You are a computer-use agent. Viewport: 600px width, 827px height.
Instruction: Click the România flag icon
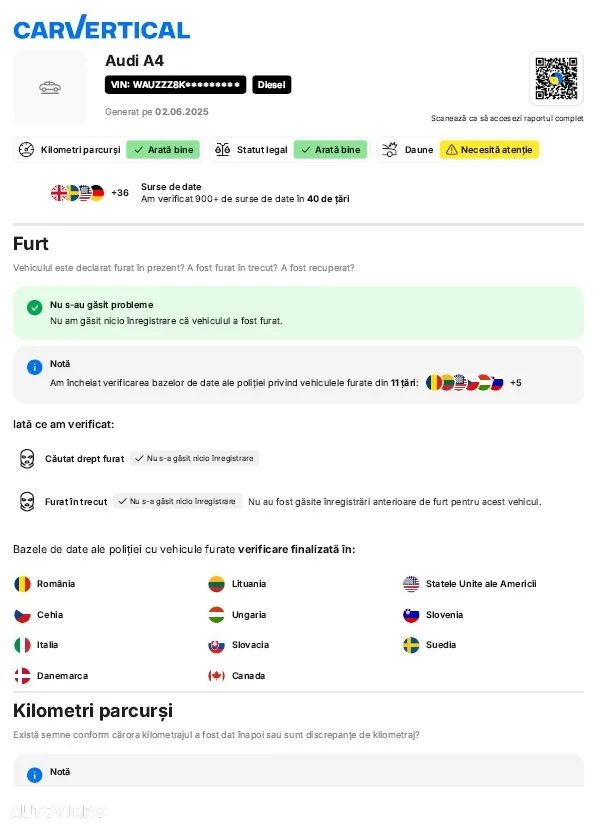(x=22, y=584)
